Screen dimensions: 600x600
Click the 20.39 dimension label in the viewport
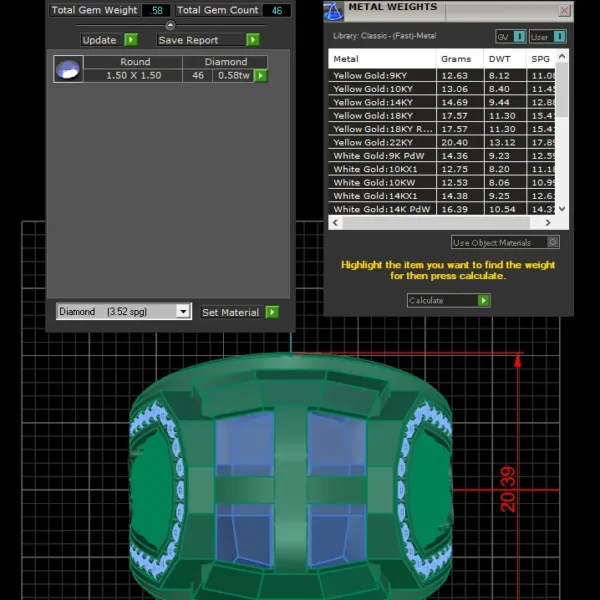(508, 489)
